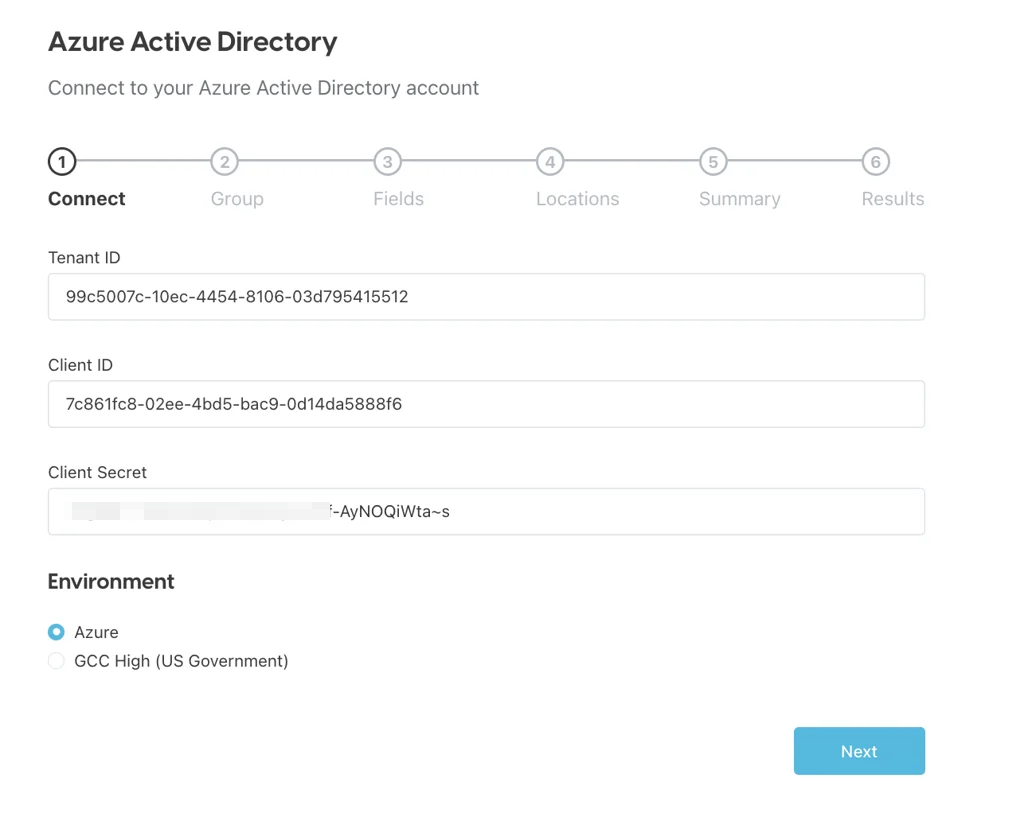1032x821 pixels.
Task: Choose Azure as the connection environment
Action: pyautogui.click(x=56, y=632)
